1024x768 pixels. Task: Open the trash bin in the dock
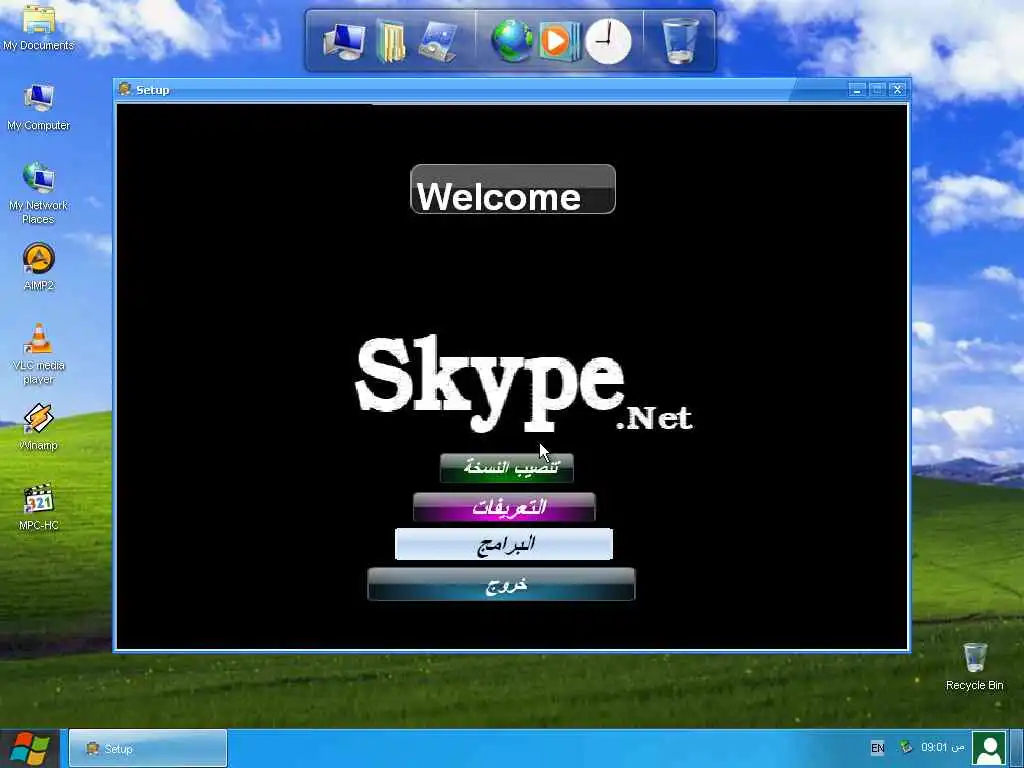click(x=680, y=41)
